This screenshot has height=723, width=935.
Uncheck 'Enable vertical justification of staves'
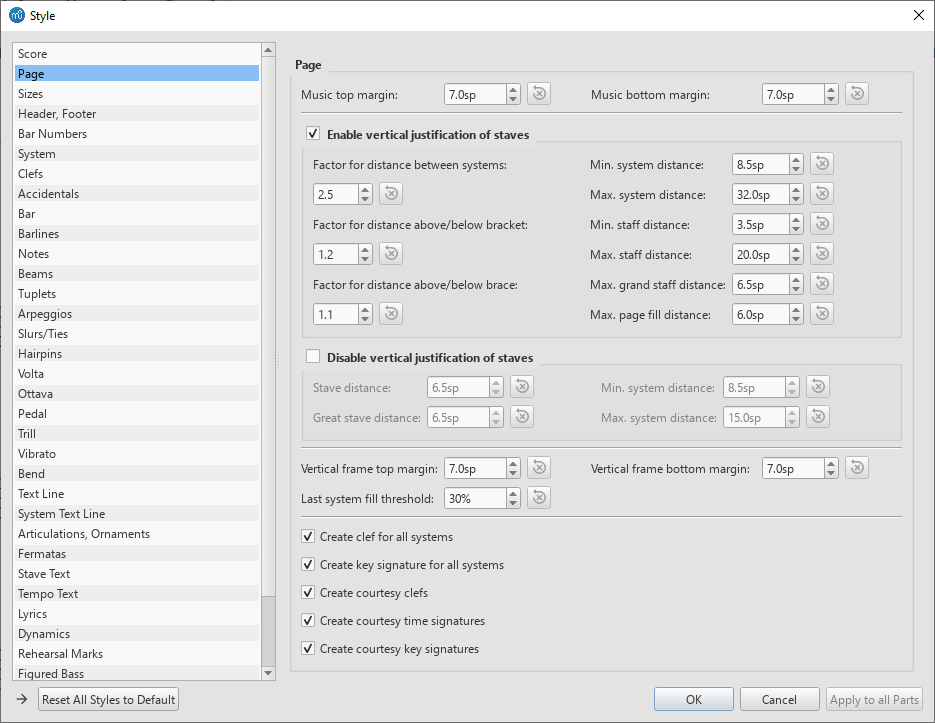click(x=313, y=133)
